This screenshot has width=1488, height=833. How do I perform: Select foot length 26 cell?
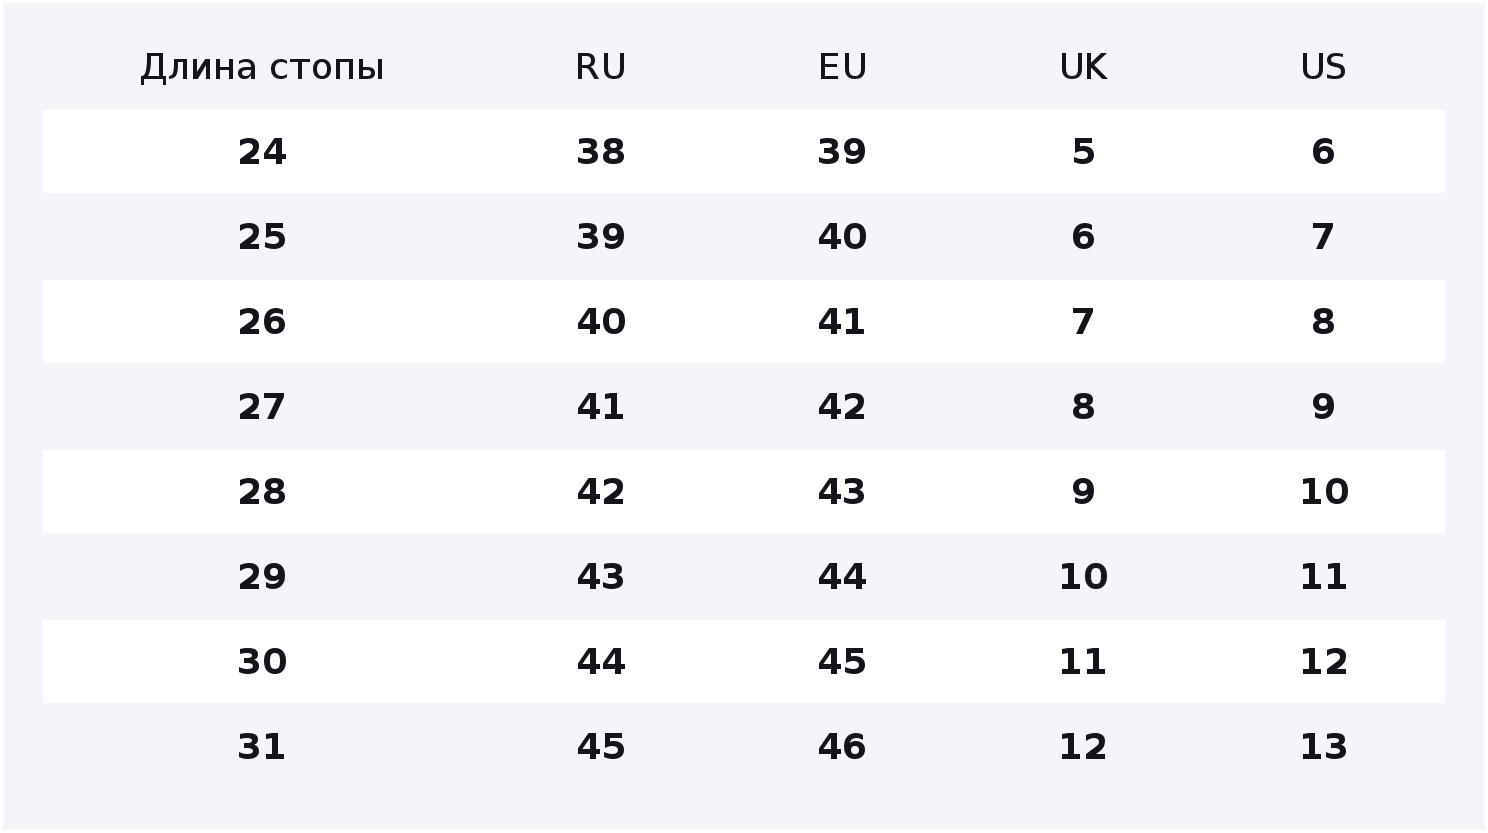262,322
